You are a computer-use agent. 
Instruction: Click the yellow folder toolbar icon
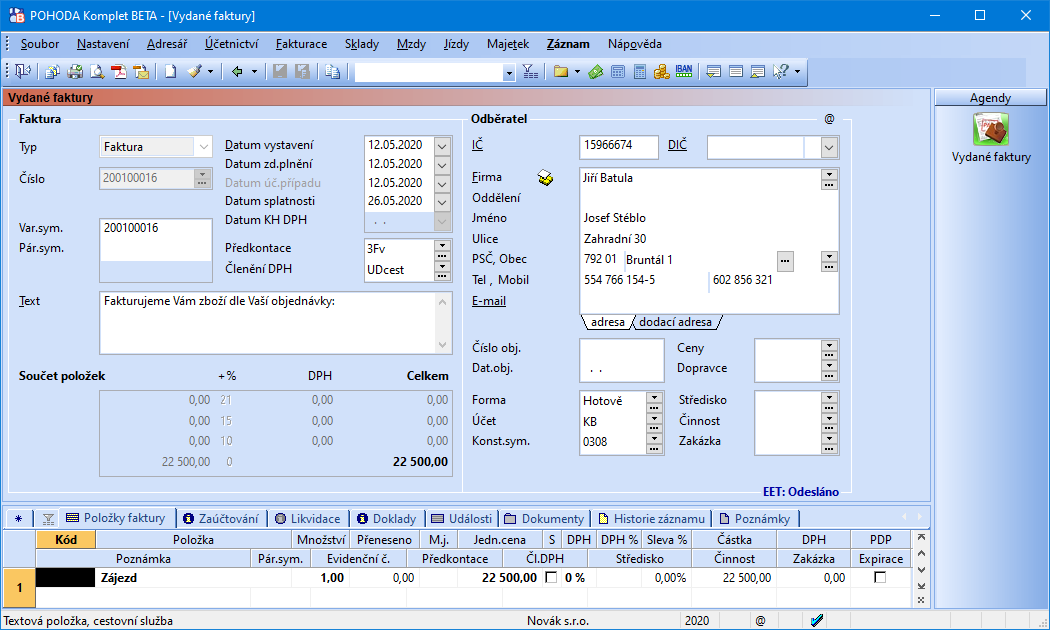coord(560,71)
